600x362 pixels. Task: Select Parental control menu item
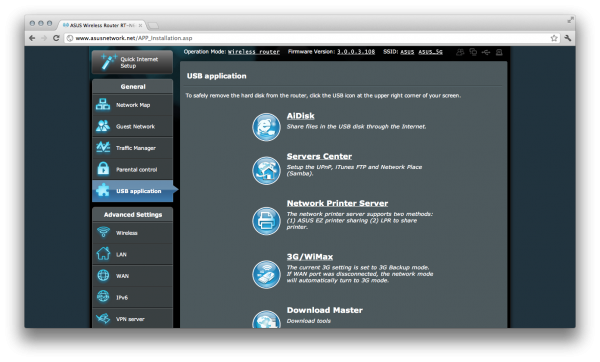coord(132,169)
